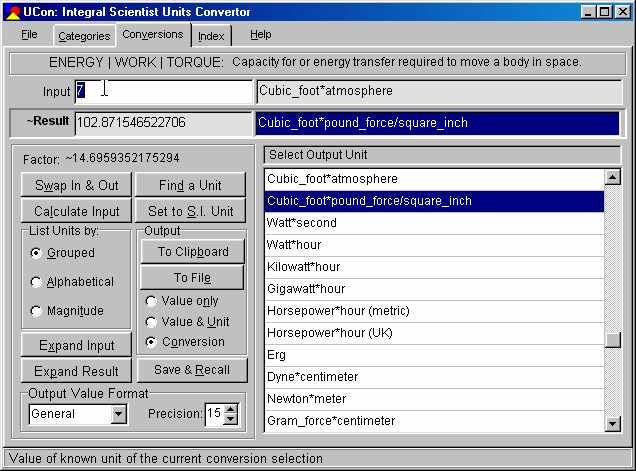
Task: Click the highlighted result unit field
Action: [x=438, y=123]
